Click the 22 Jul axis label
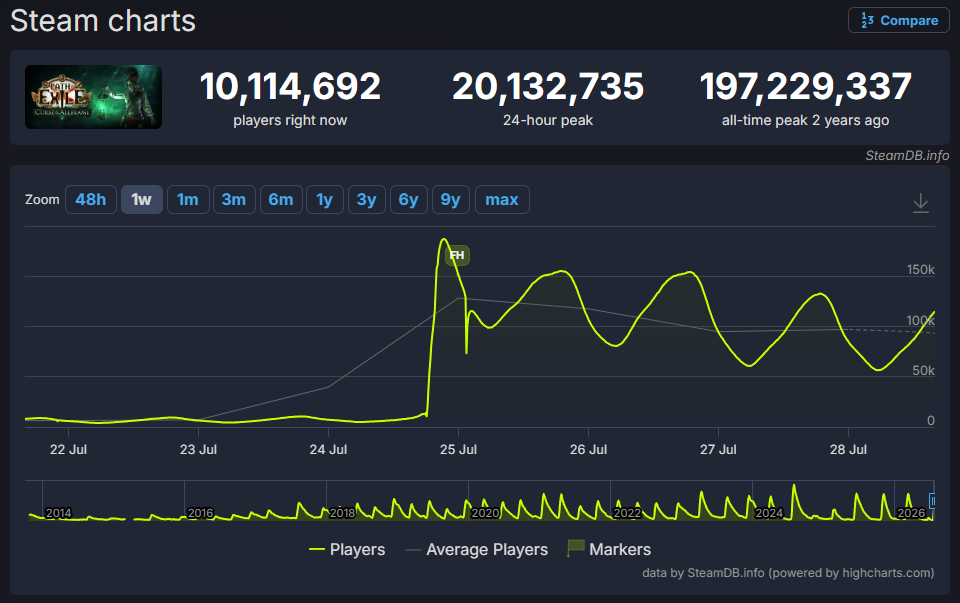 (x=68, y=449)
